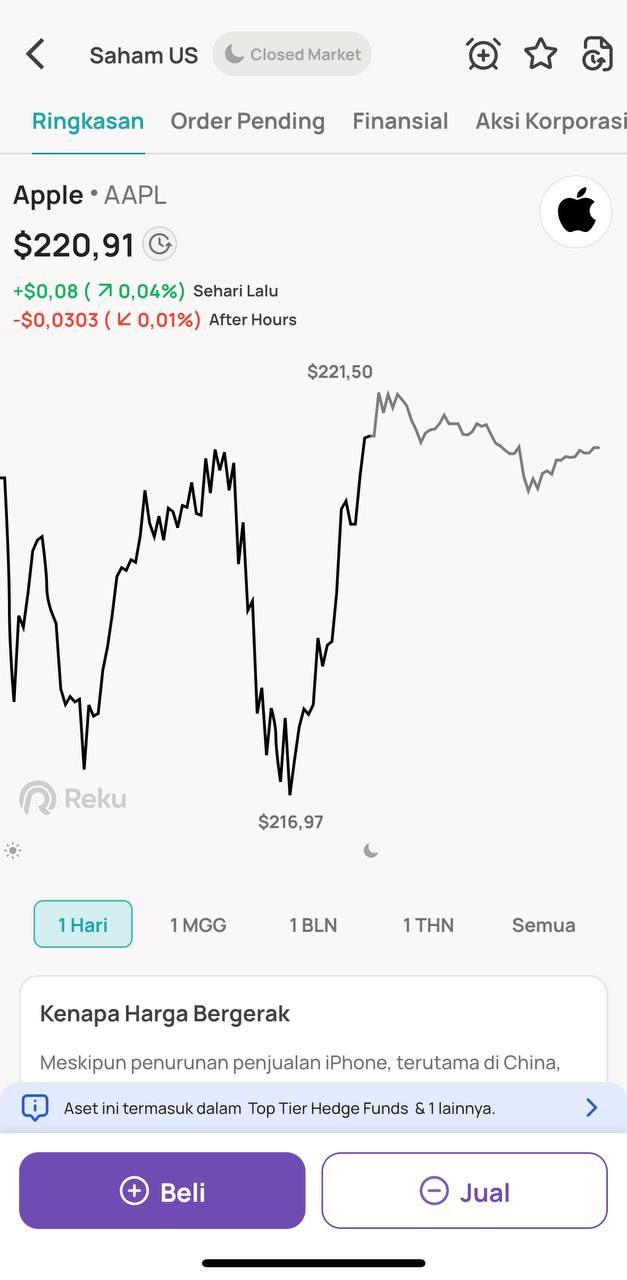Switch chart to 1 BLN range
The width and height of the screenshot is (627, 1280).
[x=313, y=925]
